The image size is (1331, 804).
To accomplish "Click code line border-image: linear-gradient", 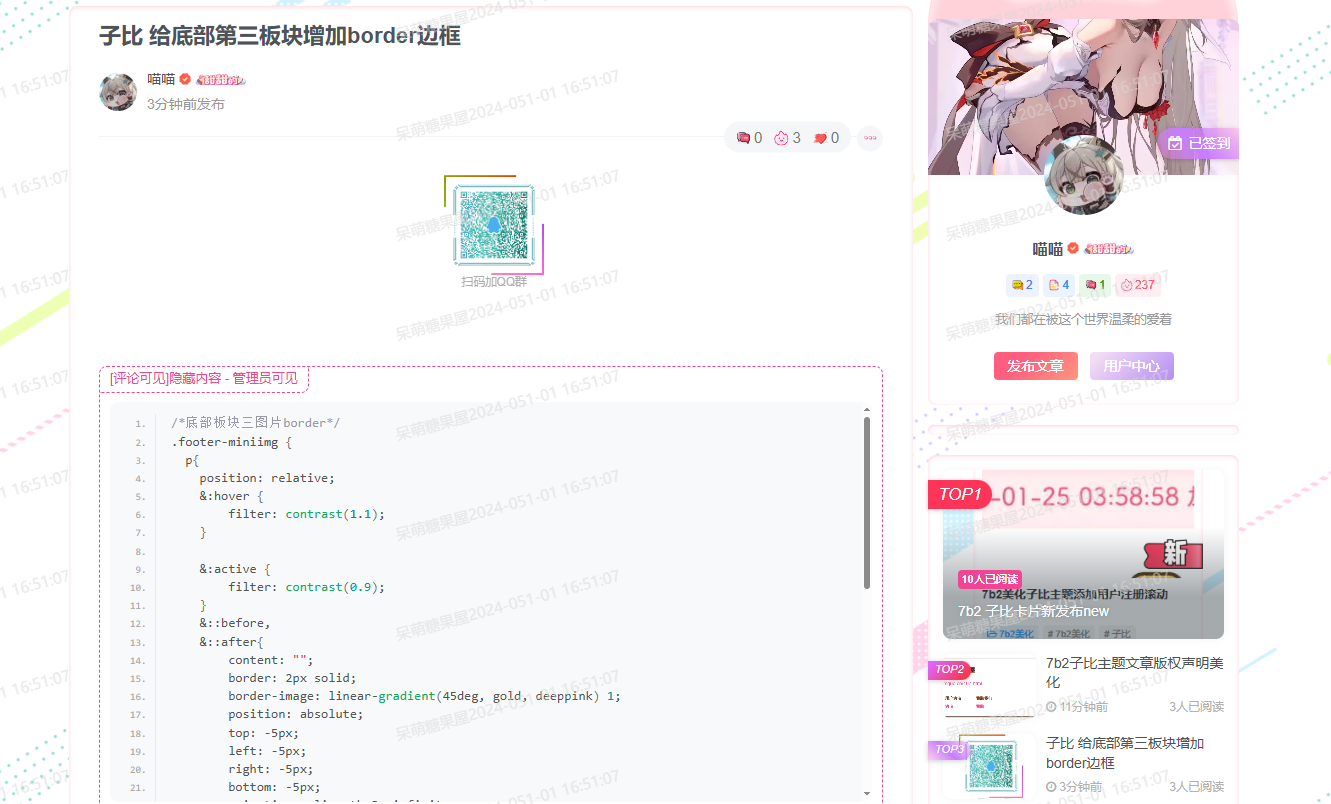I will [x=424, y=696].
